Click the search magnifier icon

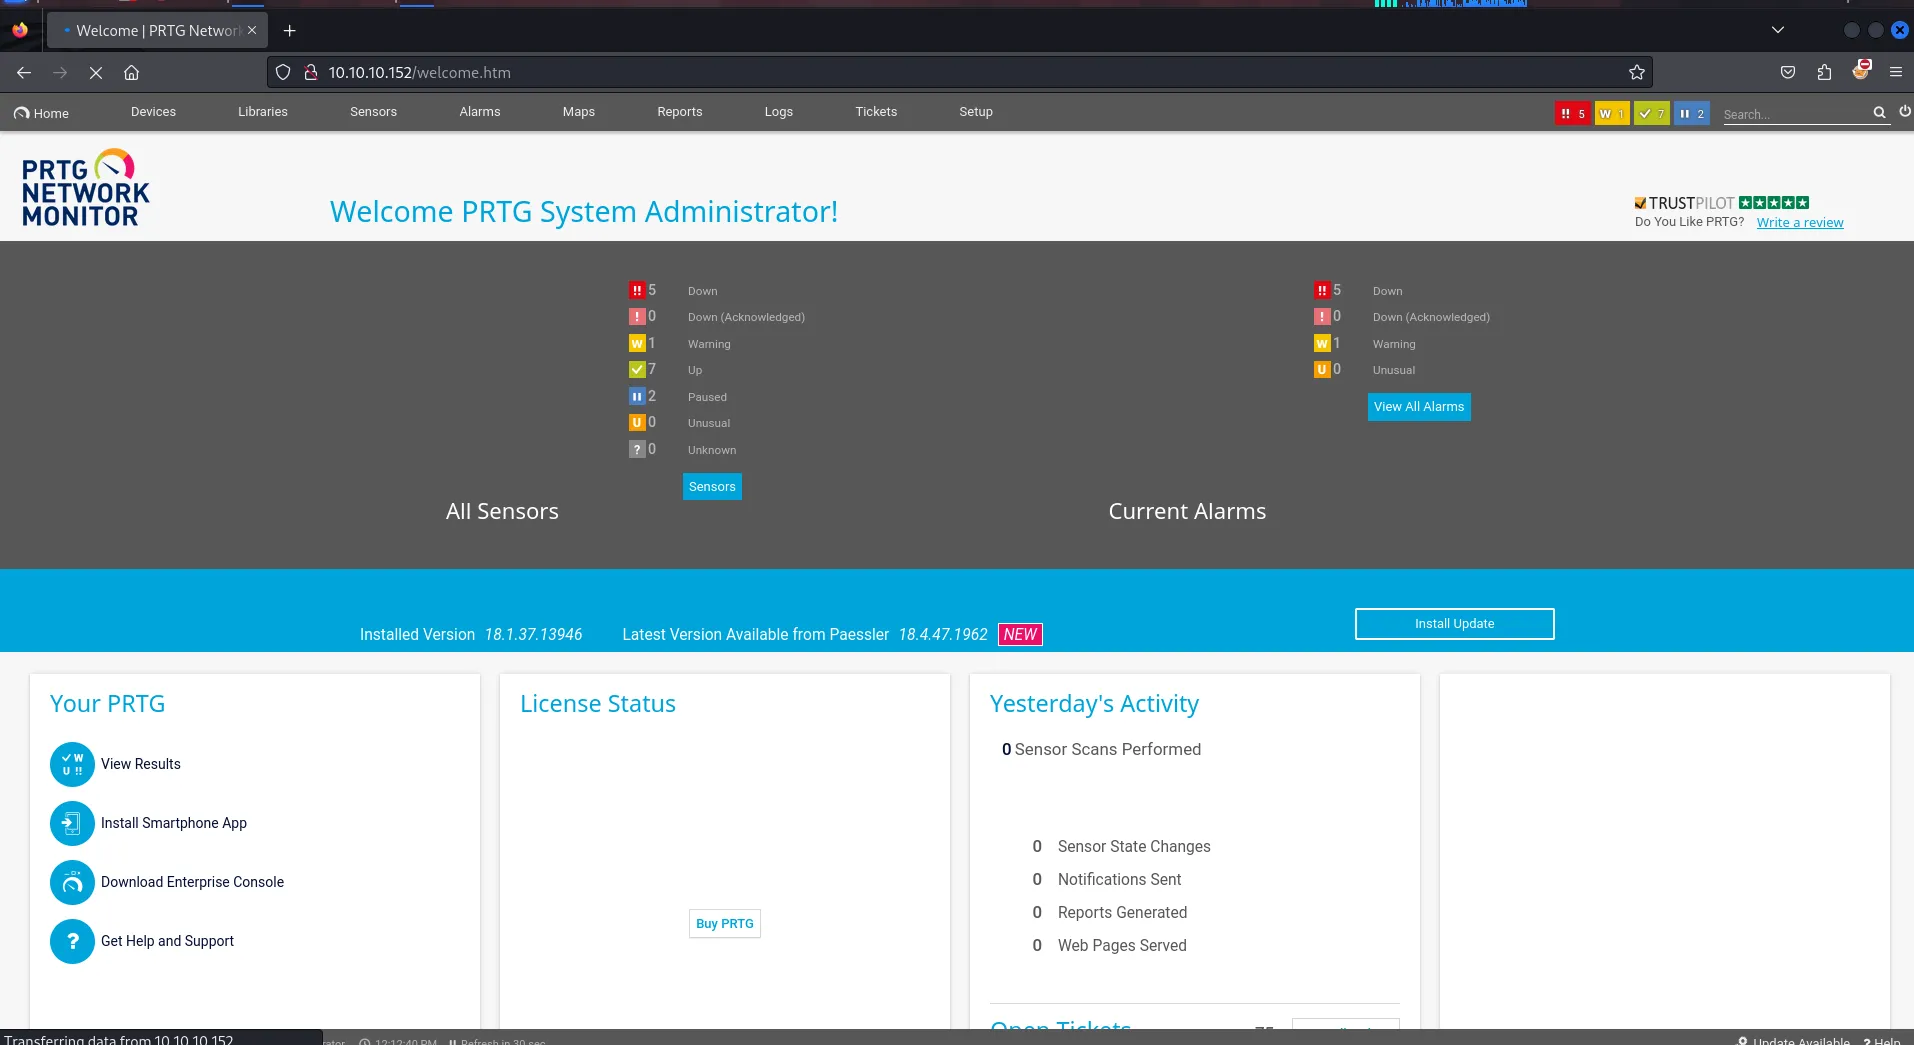point(1879,113)
